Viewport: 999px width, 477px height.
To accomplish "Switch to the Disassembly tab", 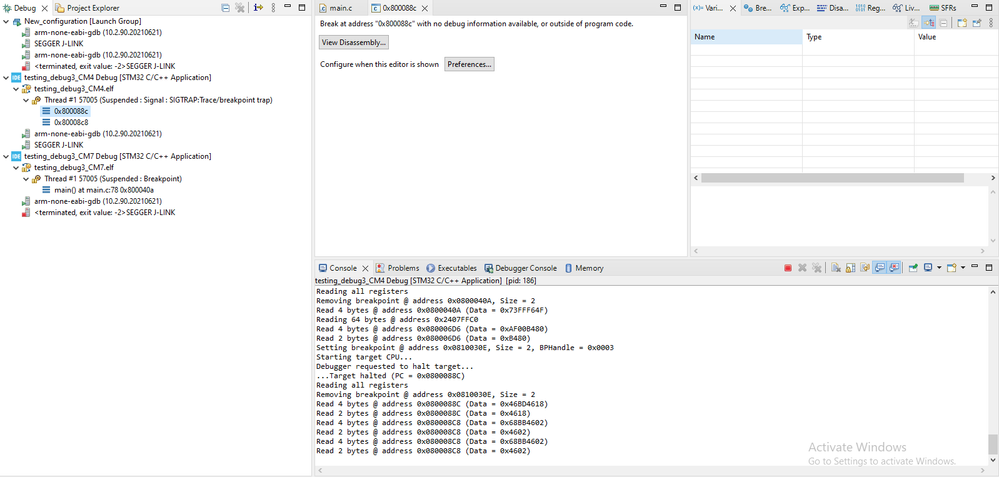I will (x=833, y=8).
